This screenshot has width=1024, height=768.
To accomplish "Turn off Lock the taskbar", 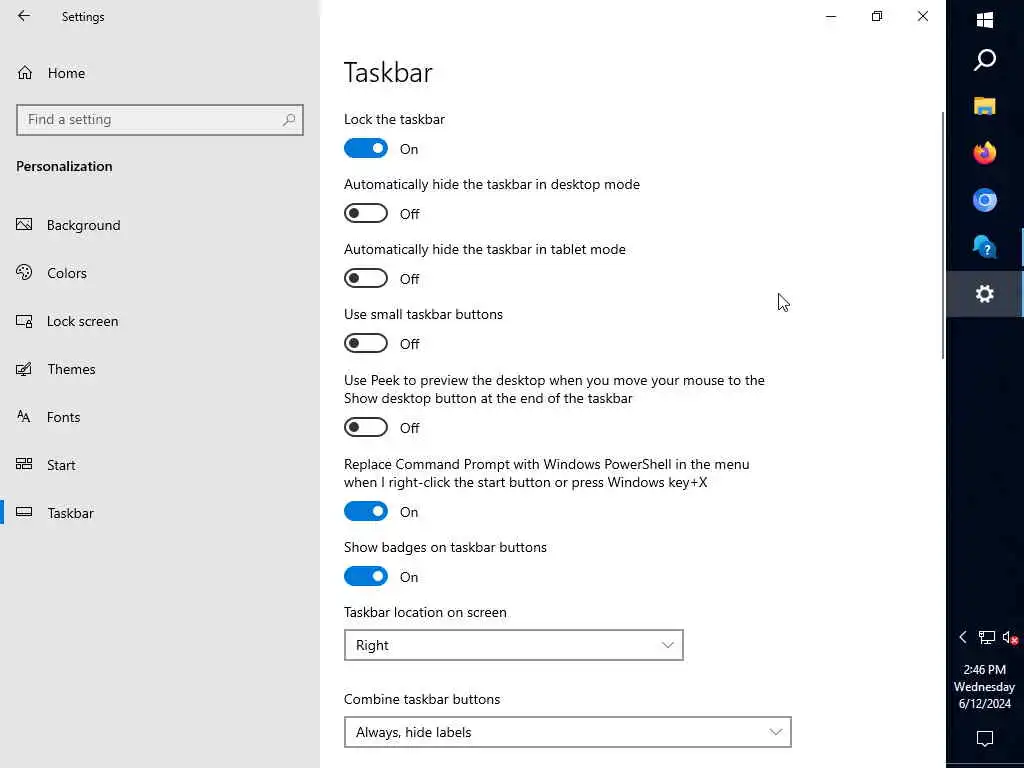I will click(x=366, y=149).
